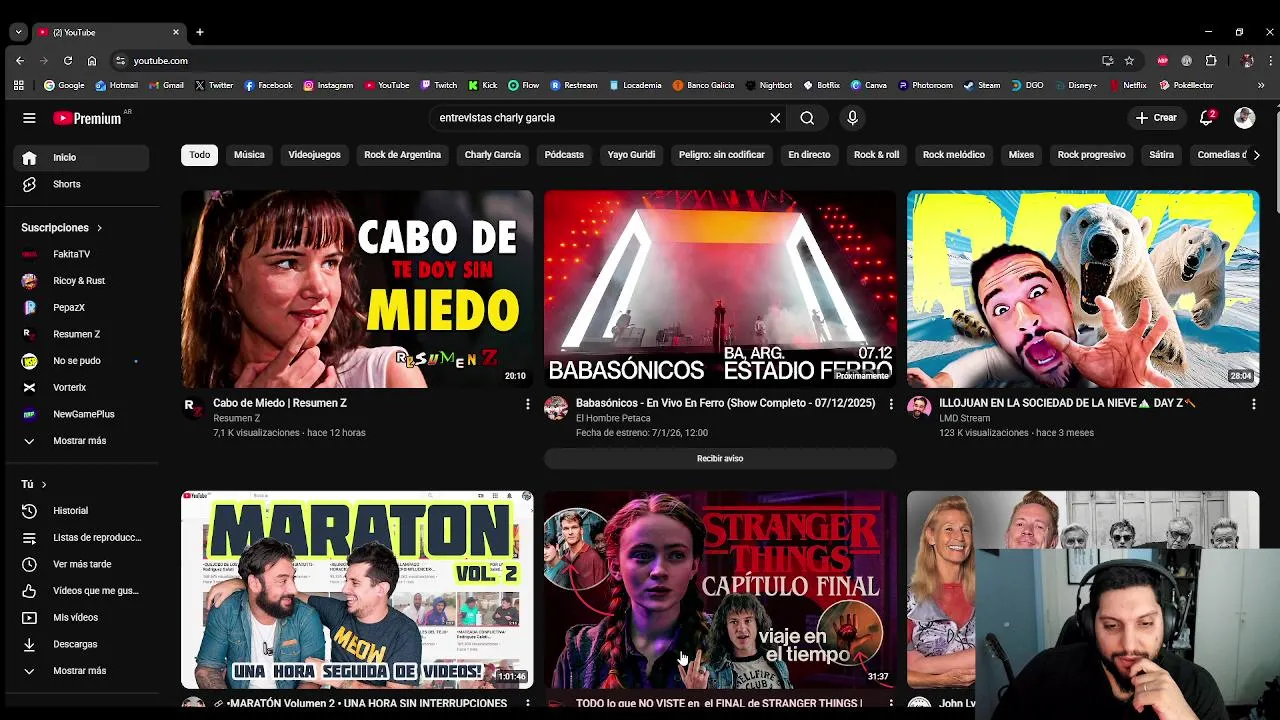Play the Stranger Things Capítulo Final thumbnail
The width and height of the screenshot is (1280, 720).
click(x=720, y=589)
